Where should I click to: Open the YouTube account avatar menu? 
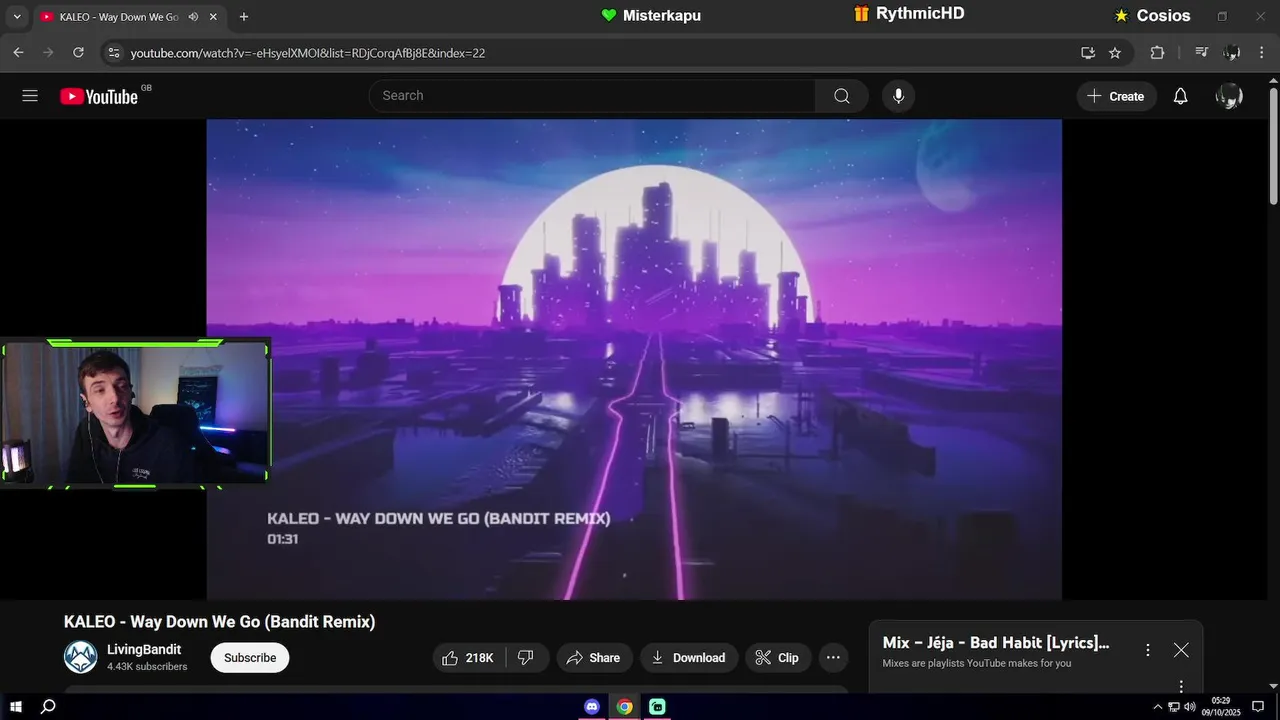(x=1229, y=96)
